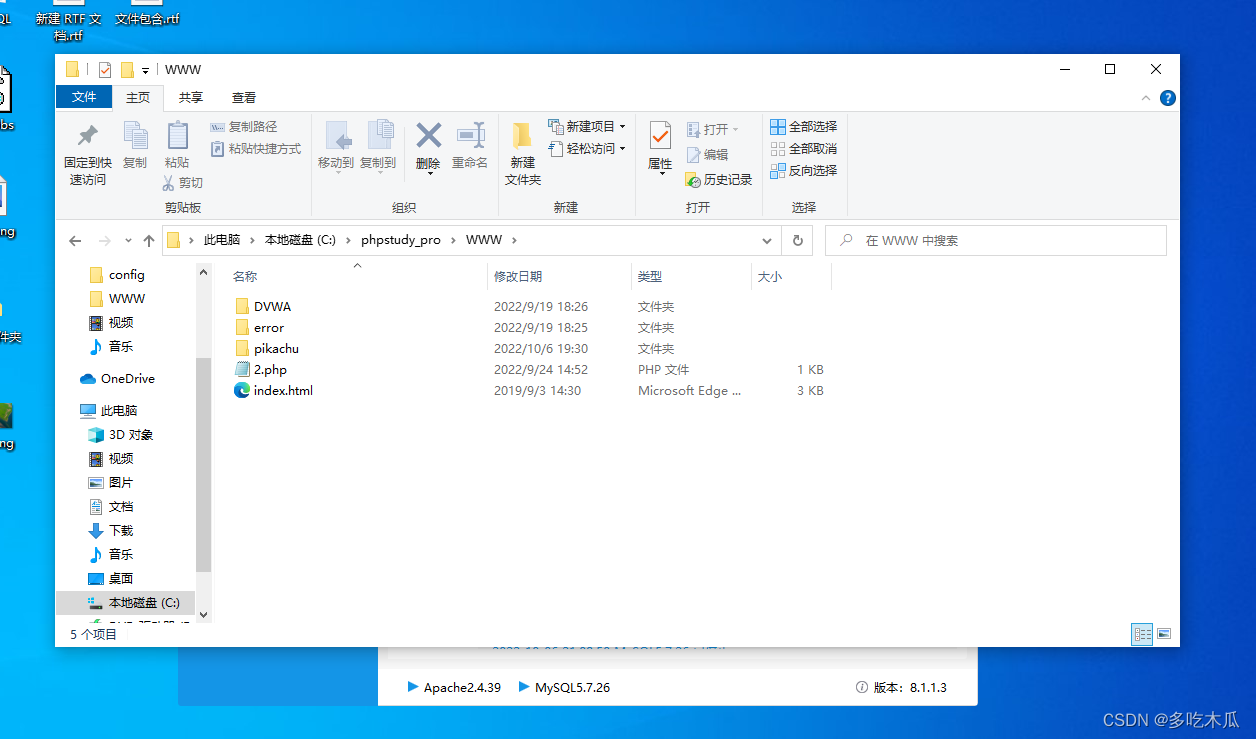Open the 打开 dropdown arrow
This screenshot has height=739, width=1256.
[736, 128]
